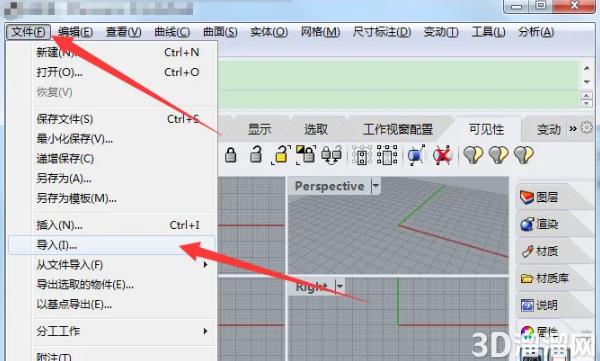Choose 保存文件(S) menu entry
This screenshot has width=600, height=361.
pyautogui.click(x=111, y=119)
